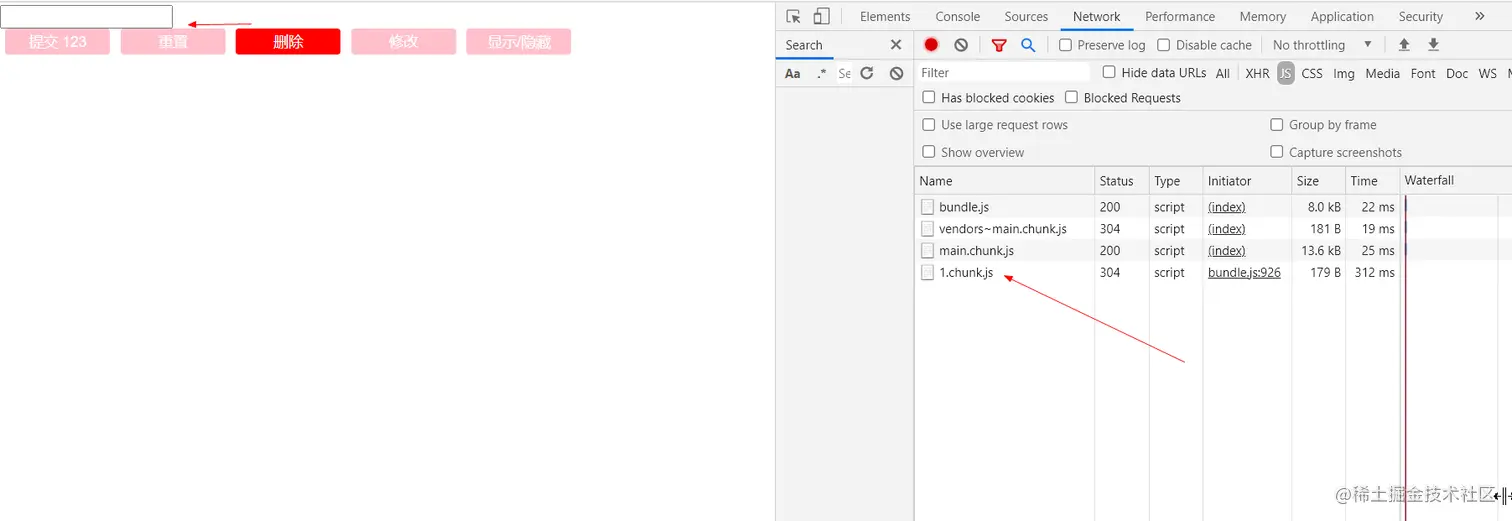Image resolution: width=1512 pixels, height=521 pixels.
Task: Click the export HAR download arrow icon
Action: 1433,45
